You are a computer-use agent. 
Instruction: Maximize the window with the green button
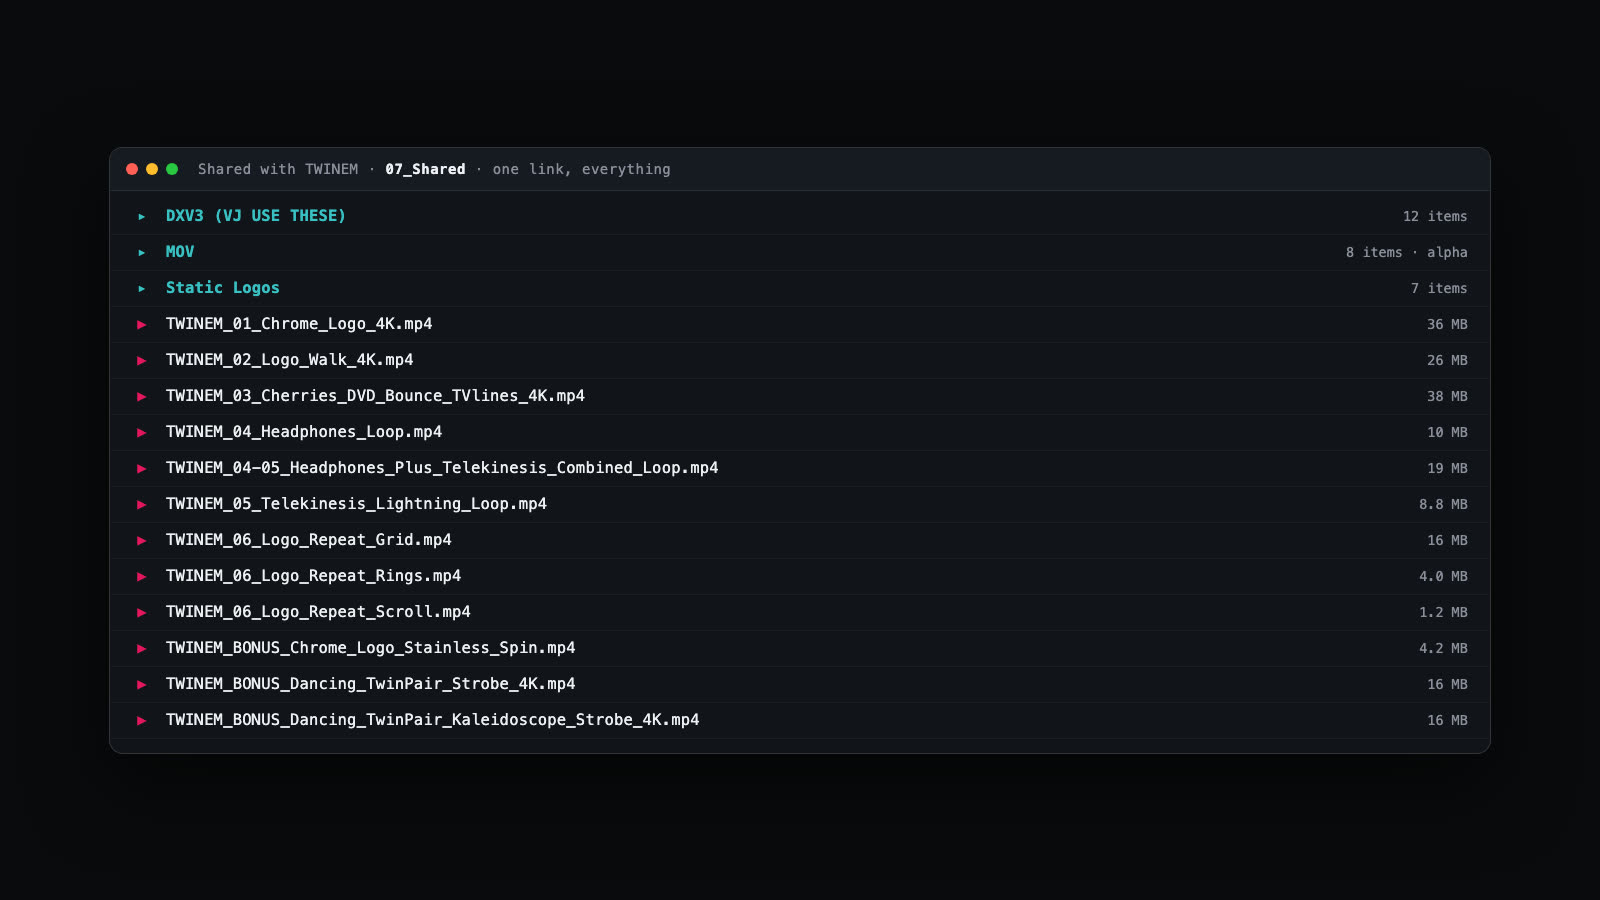[172, 169]
